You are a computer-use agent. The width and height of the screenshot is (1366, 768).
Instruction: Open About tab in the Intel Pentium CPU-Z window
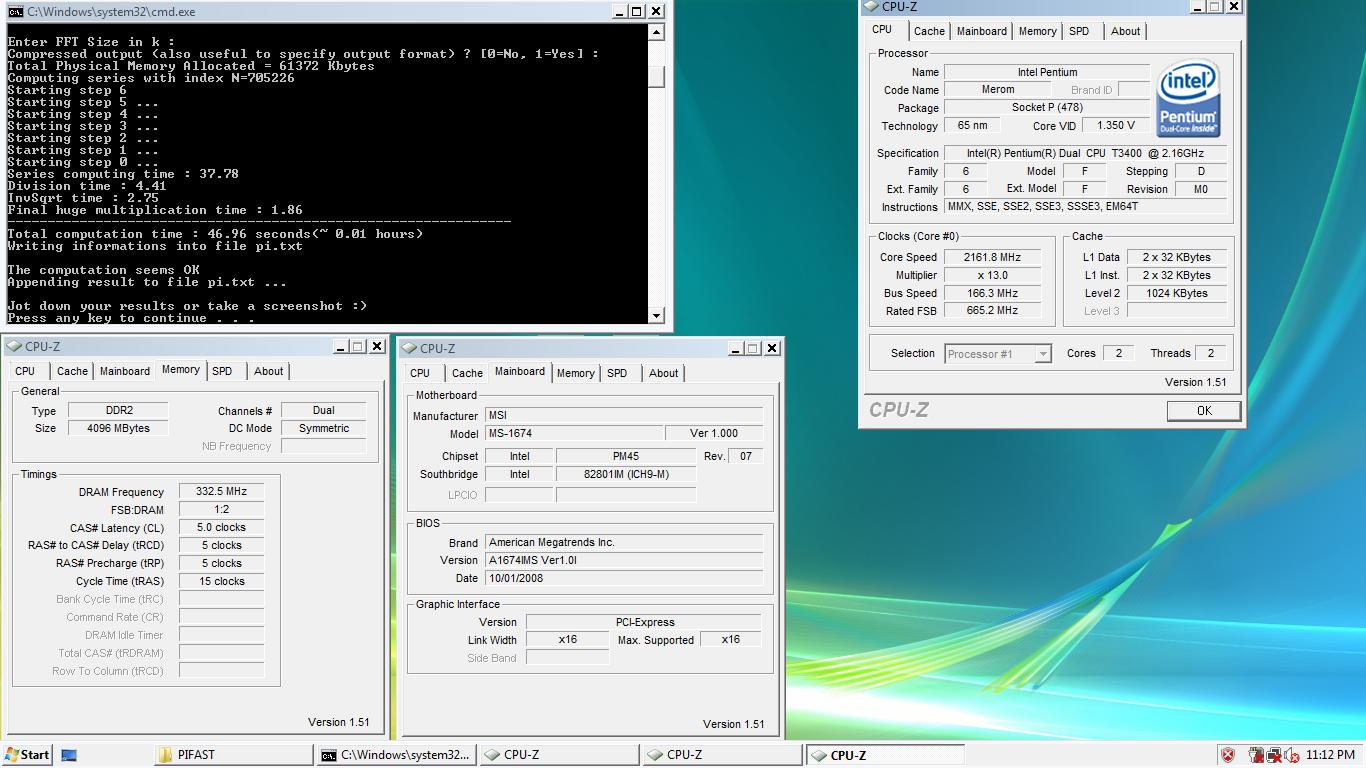(x=1125, y=31)
